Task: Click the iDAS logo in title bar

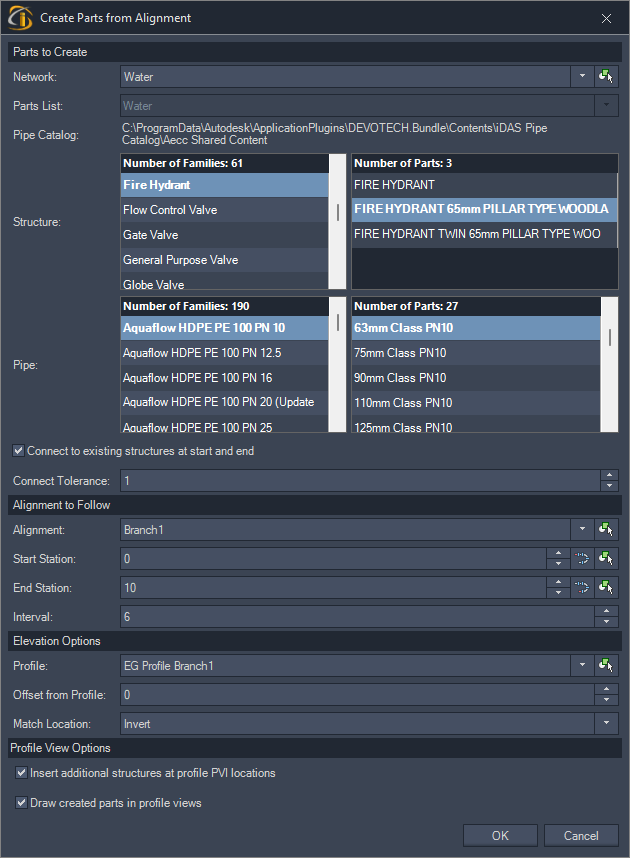Action: click(x=20, y=18)
